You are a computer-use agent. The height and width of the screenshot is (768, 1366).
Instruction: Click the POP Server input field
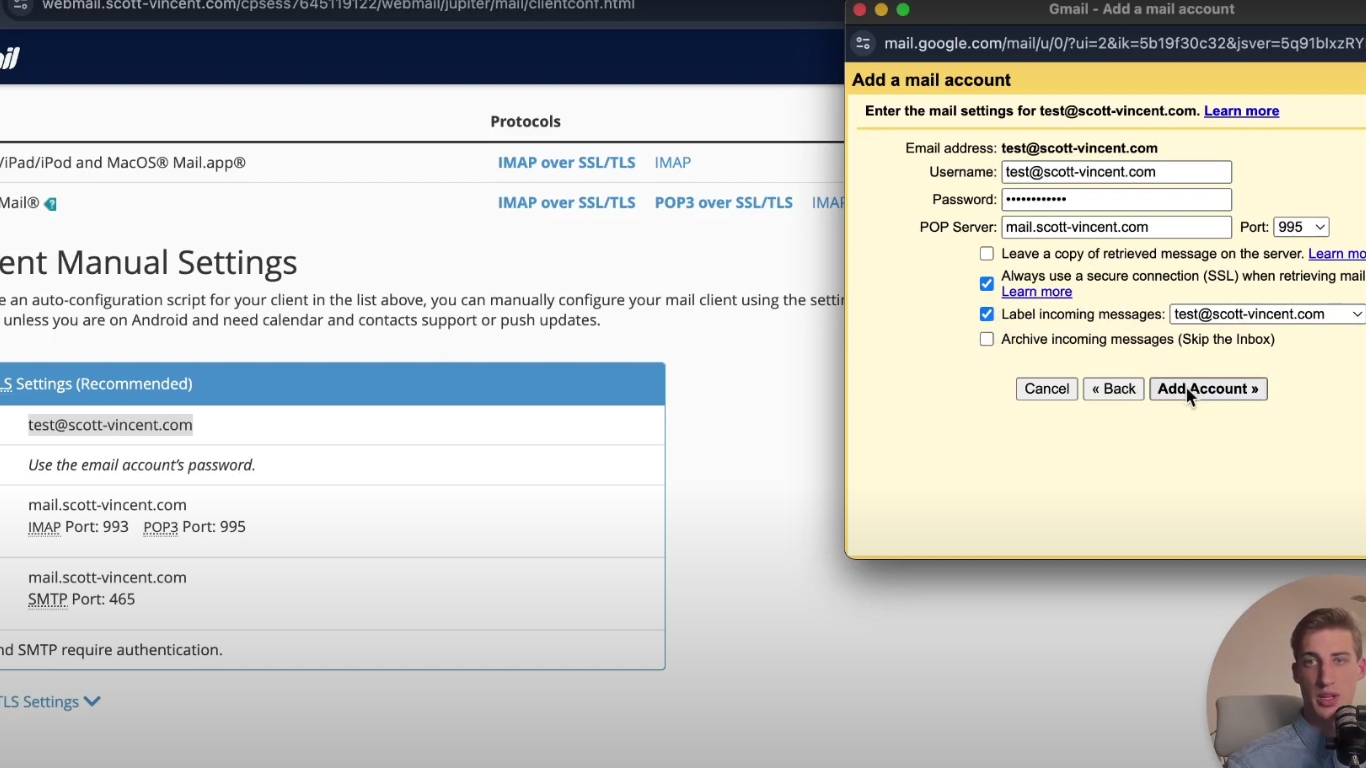[1116, 227]
